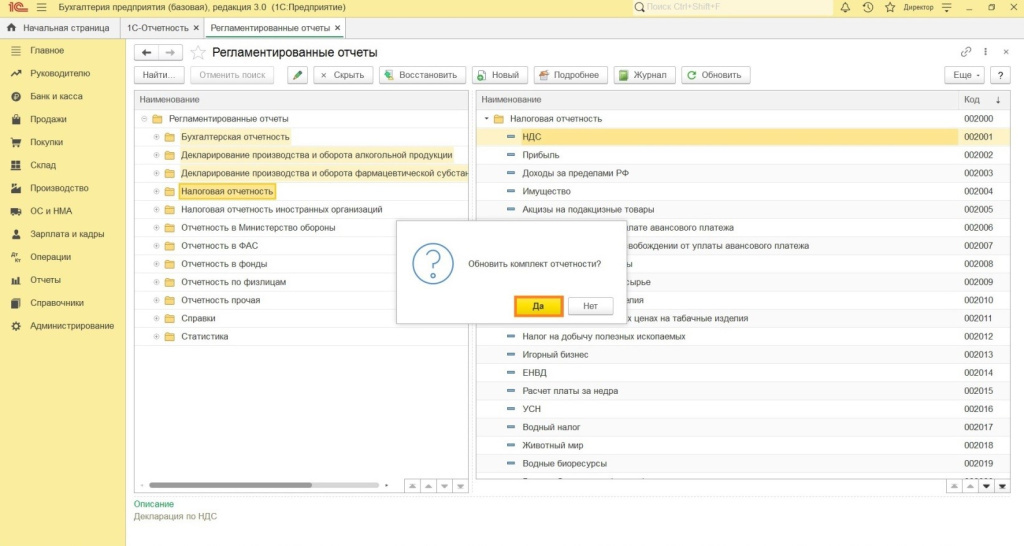Open the Еще dropdown menu
Viewport: 1024px width, 546px height.
tap(964, 75)
